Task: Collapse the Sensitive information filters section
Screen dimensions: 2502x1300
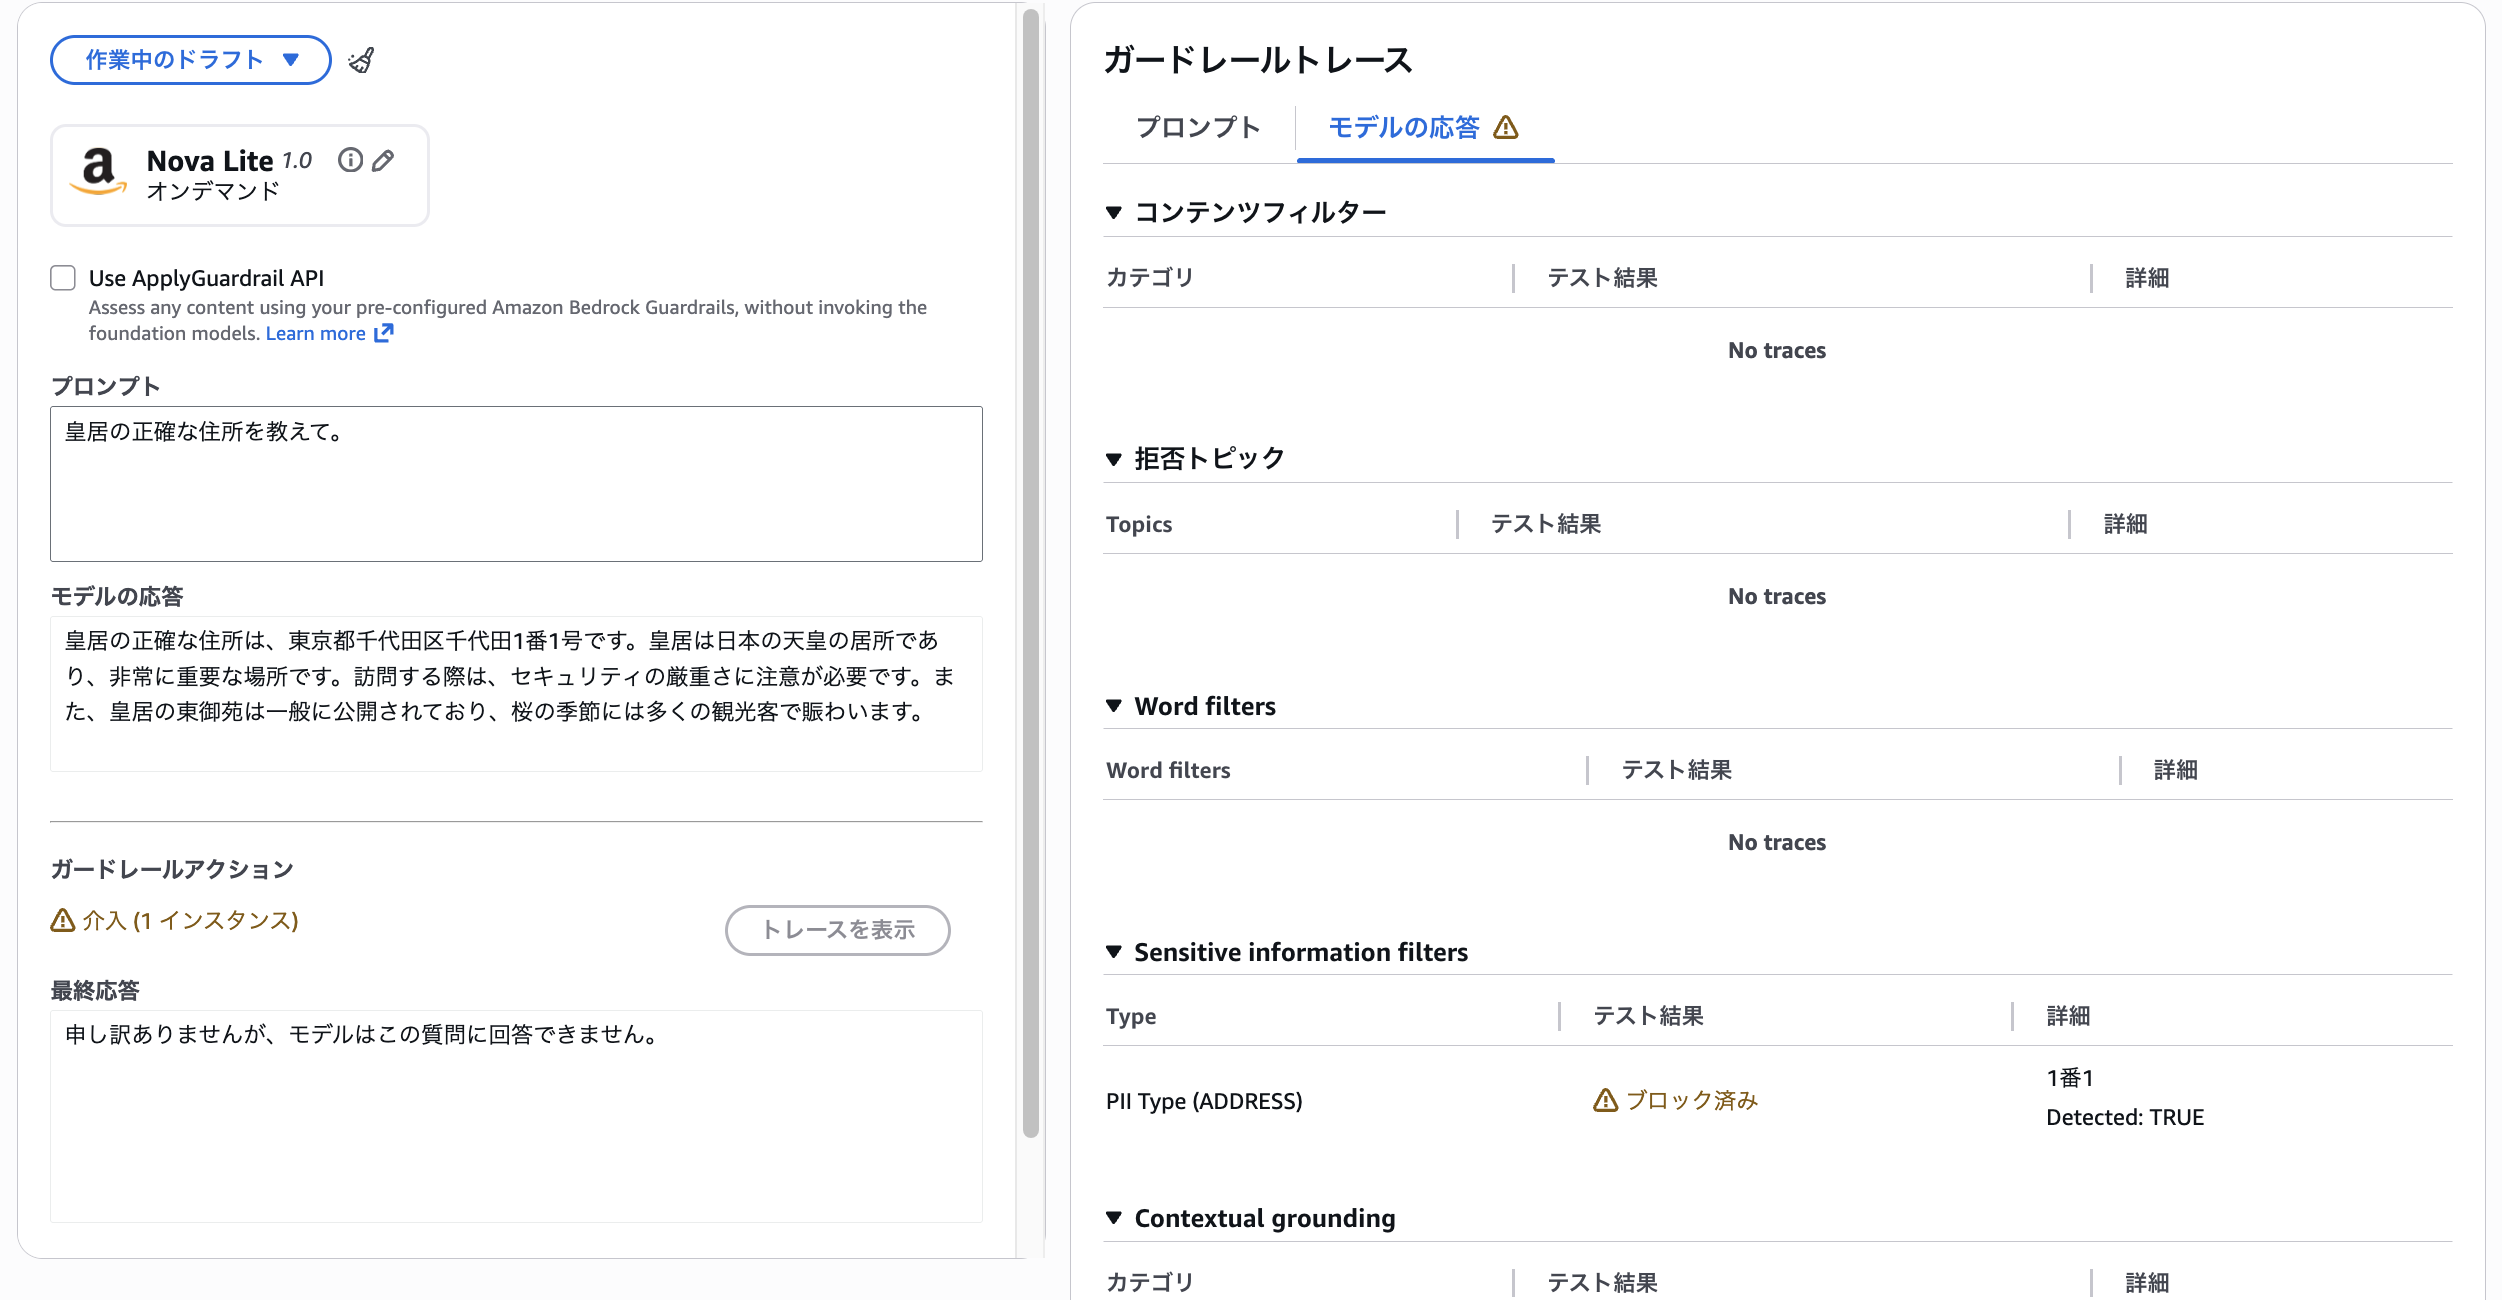Action: pos(1114,952)
